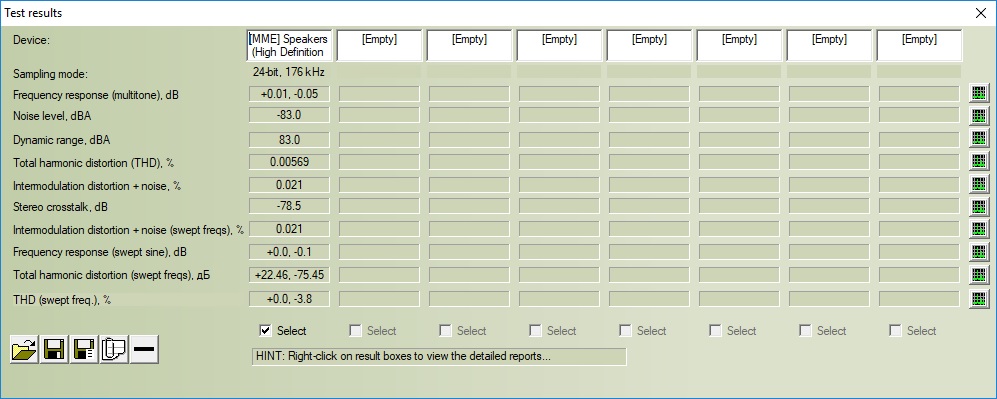Viewport: 997px width, 399px height.
Task: Click the Sampling mode: label
Action: 50,74
